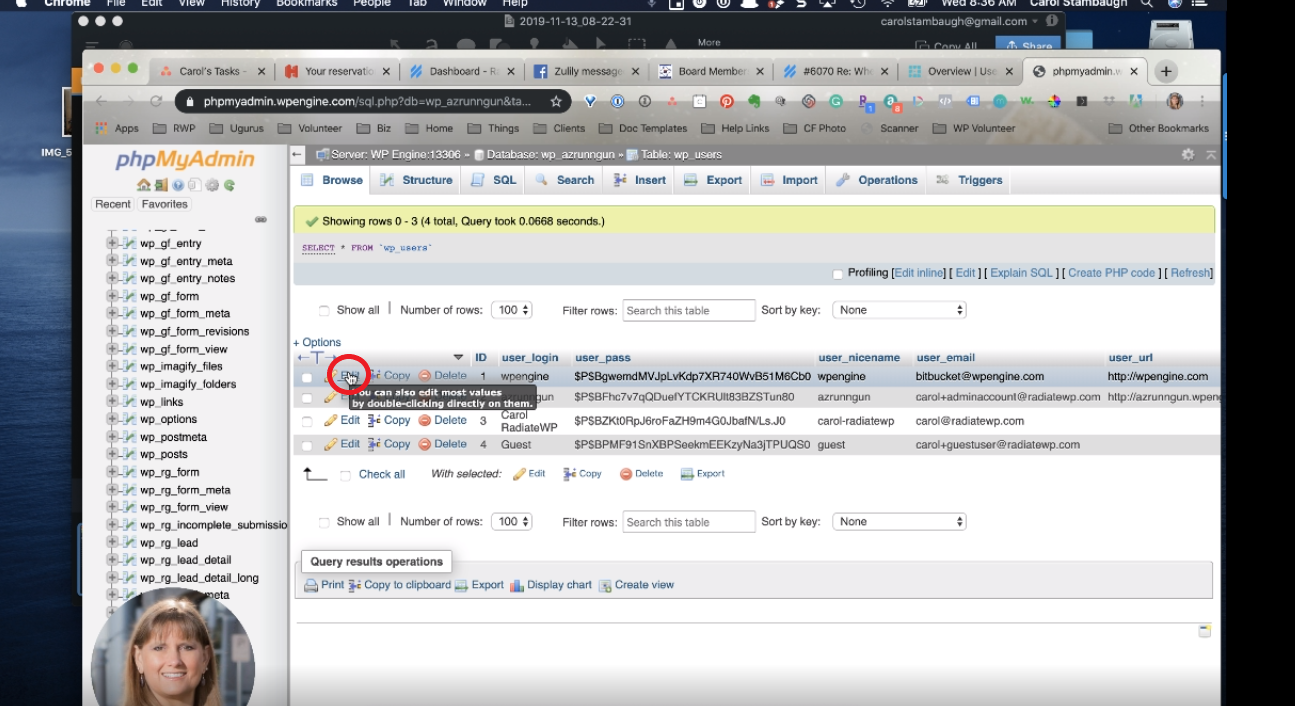Expand wp_options tree node
1295x706 pixels.
(x=113, y=419)
